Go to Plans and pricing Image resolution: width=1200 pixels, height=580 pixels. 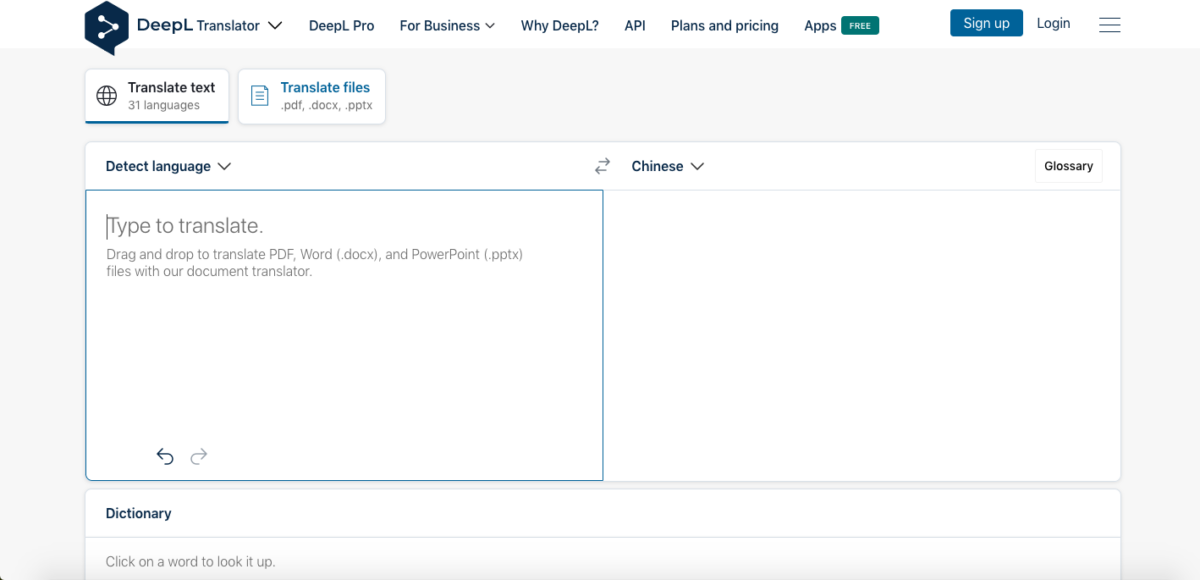(725, 26)
